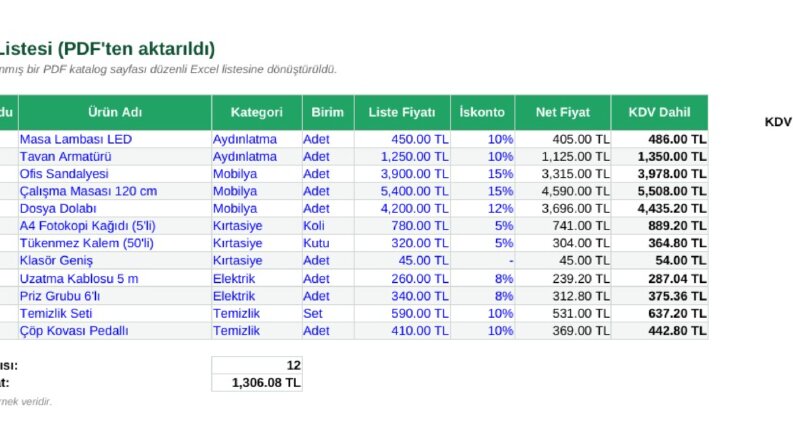
Task: Click the net price '312.80 TL' cell
Action: coord(563,296)
